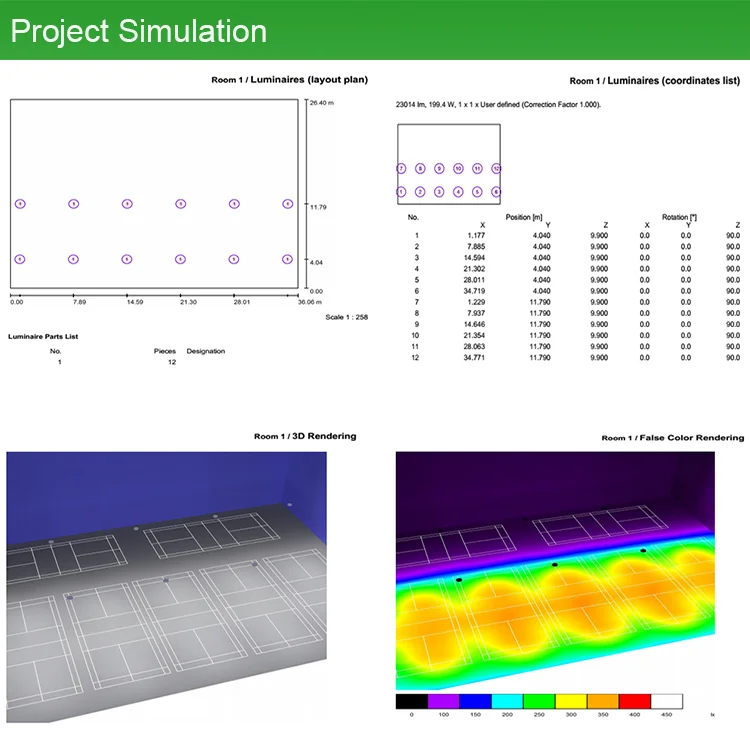Click luminaire marker 7 in coordinates diagram
Screen dimensions: 750x750
click(401, 168)
